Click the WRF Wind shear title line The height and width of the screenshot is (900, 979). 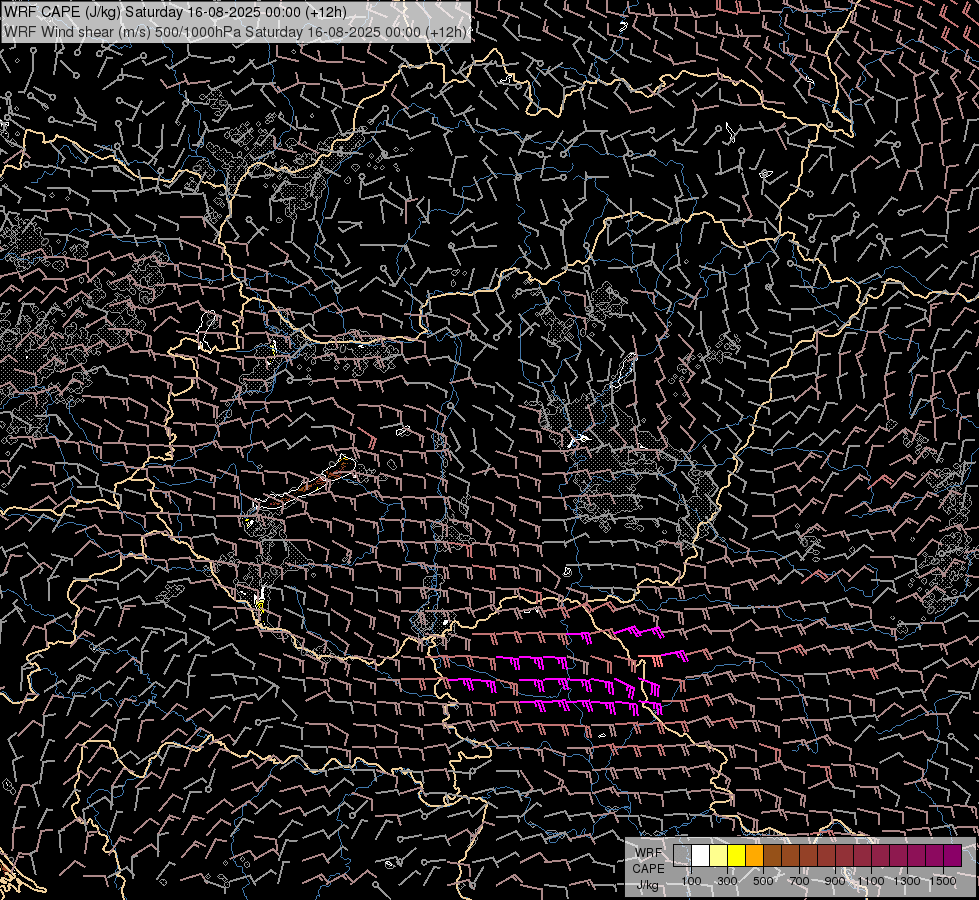[x=235, y=32]
